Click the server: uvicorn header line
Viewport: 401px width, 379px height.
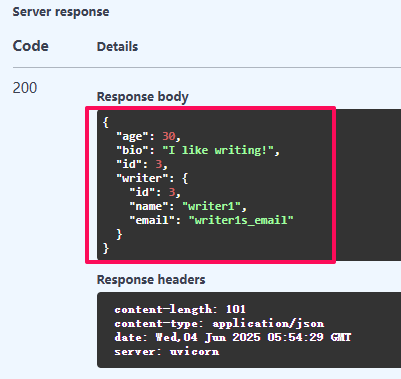(167, 351)
